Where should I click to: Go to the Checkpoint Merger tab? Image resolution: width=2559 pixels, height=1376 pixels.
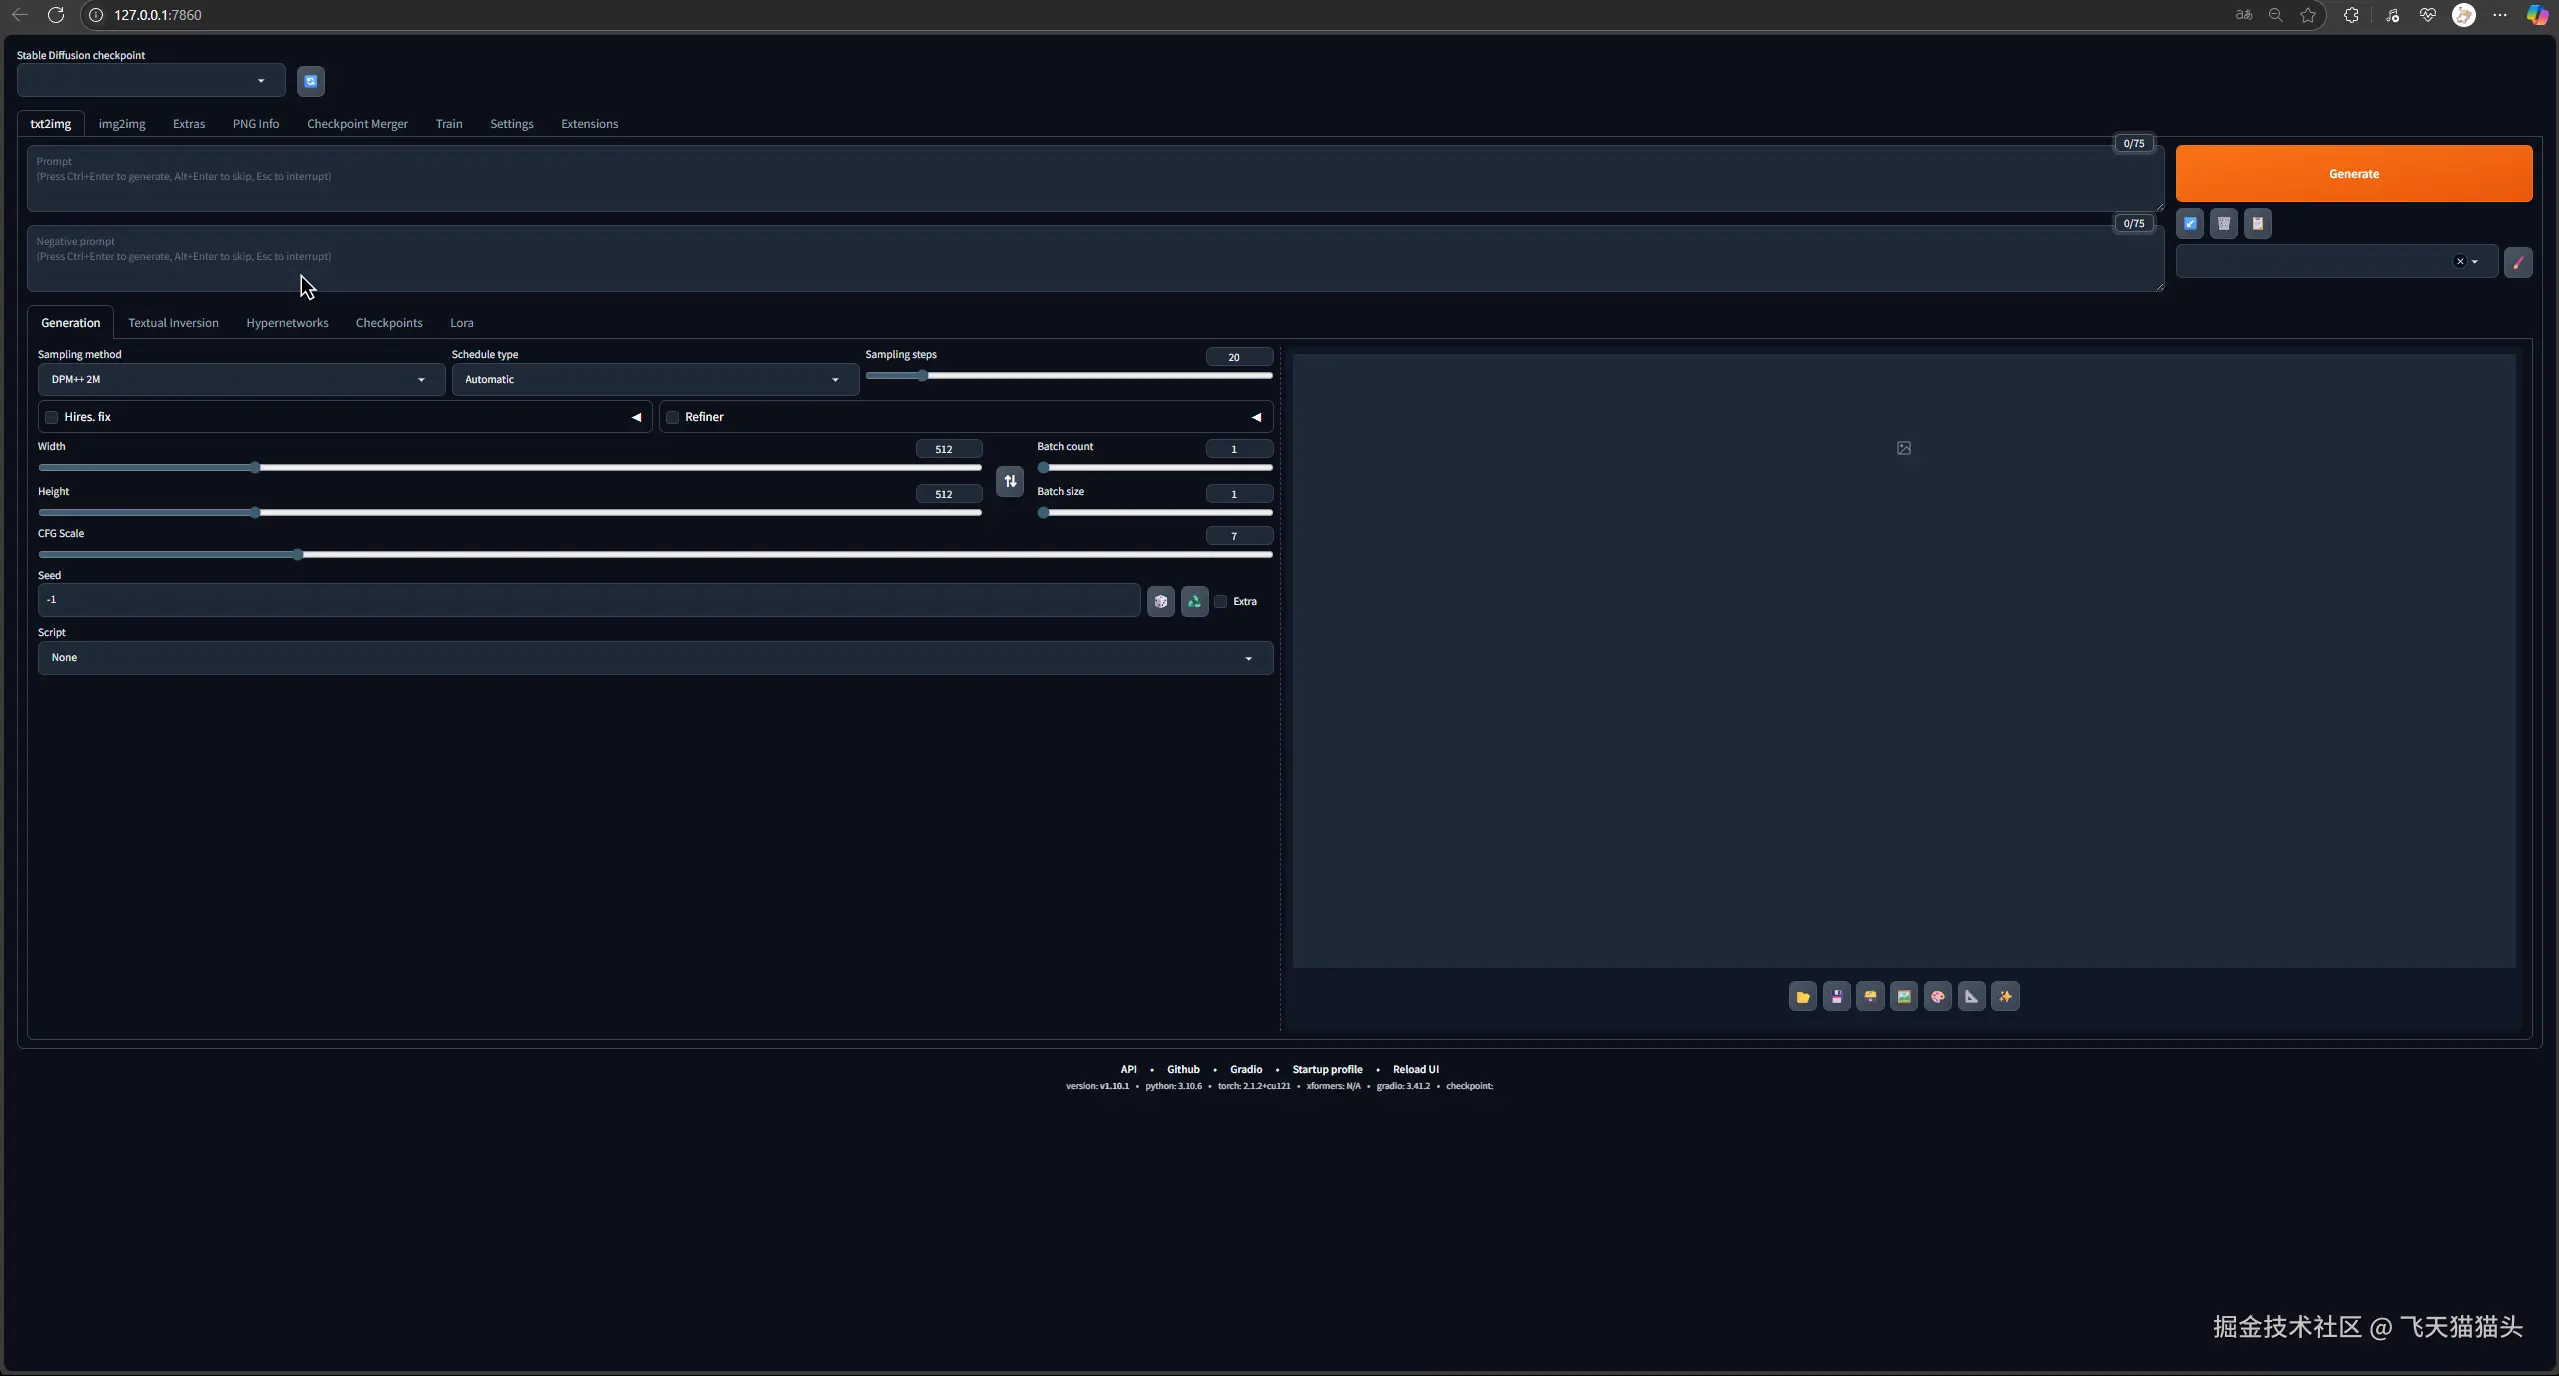(x=357, y=124)
